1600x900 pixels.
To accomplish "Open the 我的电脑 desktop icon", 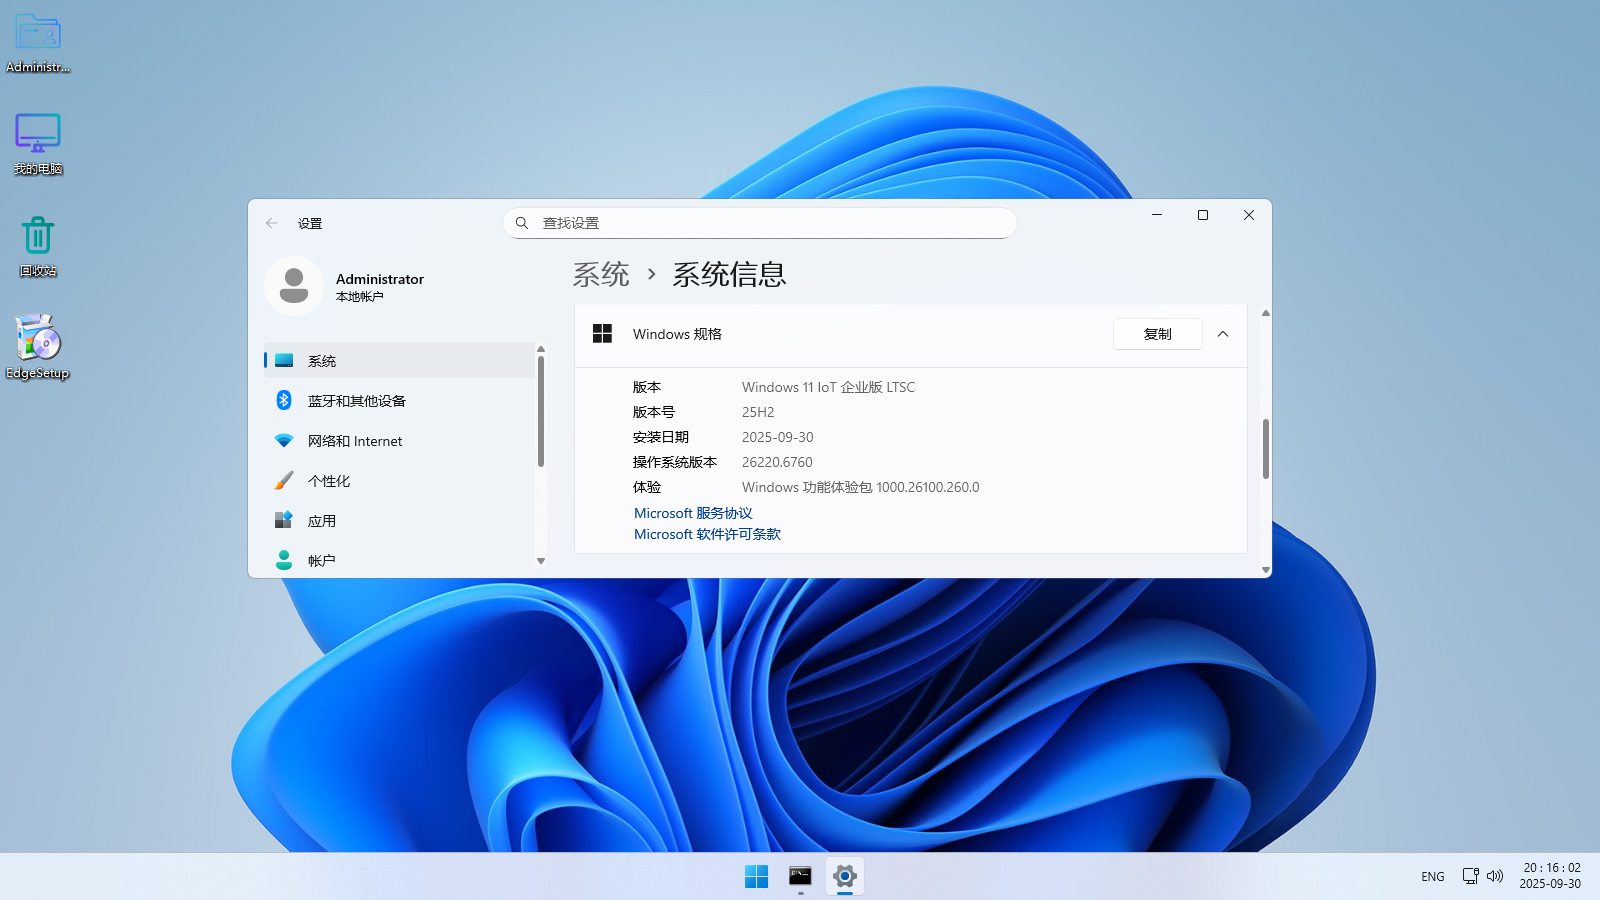I will (38, 144).
